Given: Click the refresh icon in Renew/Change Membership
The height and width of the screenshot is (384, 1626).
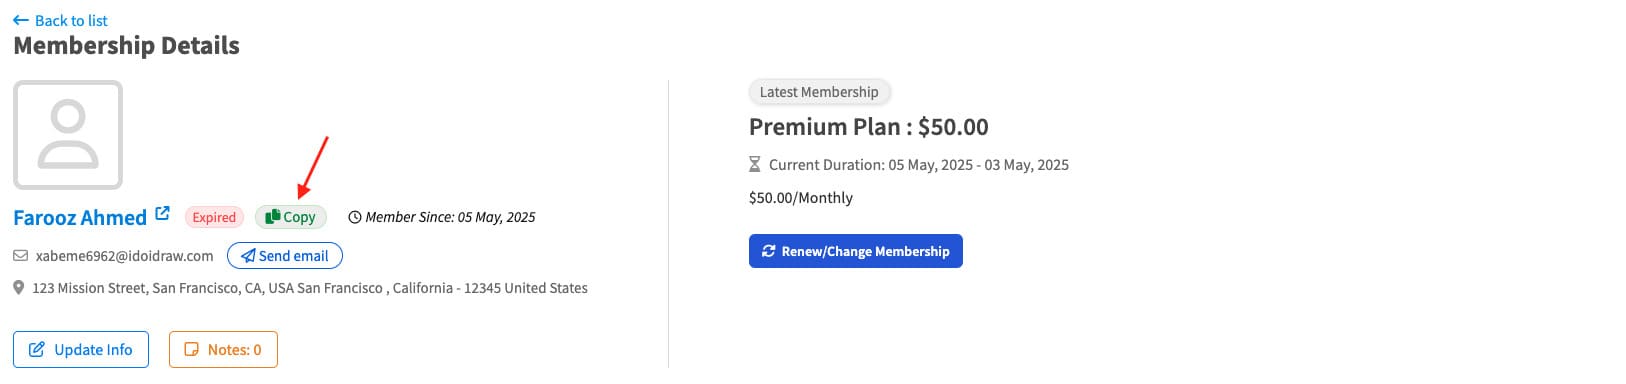Looking at the screenshot, I should (x=769, y=251).
